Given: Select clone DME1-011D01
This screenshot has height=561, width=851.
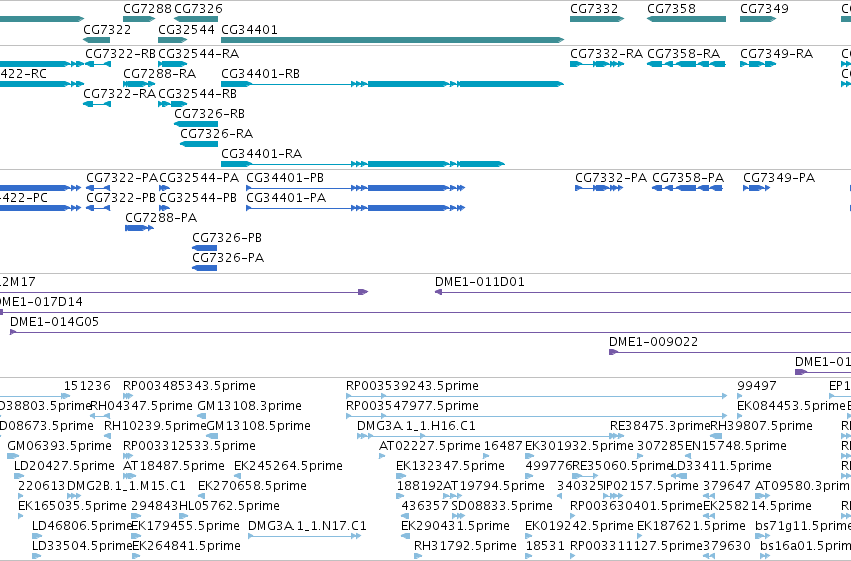Looking at the screenshot, I should point(643,292).
